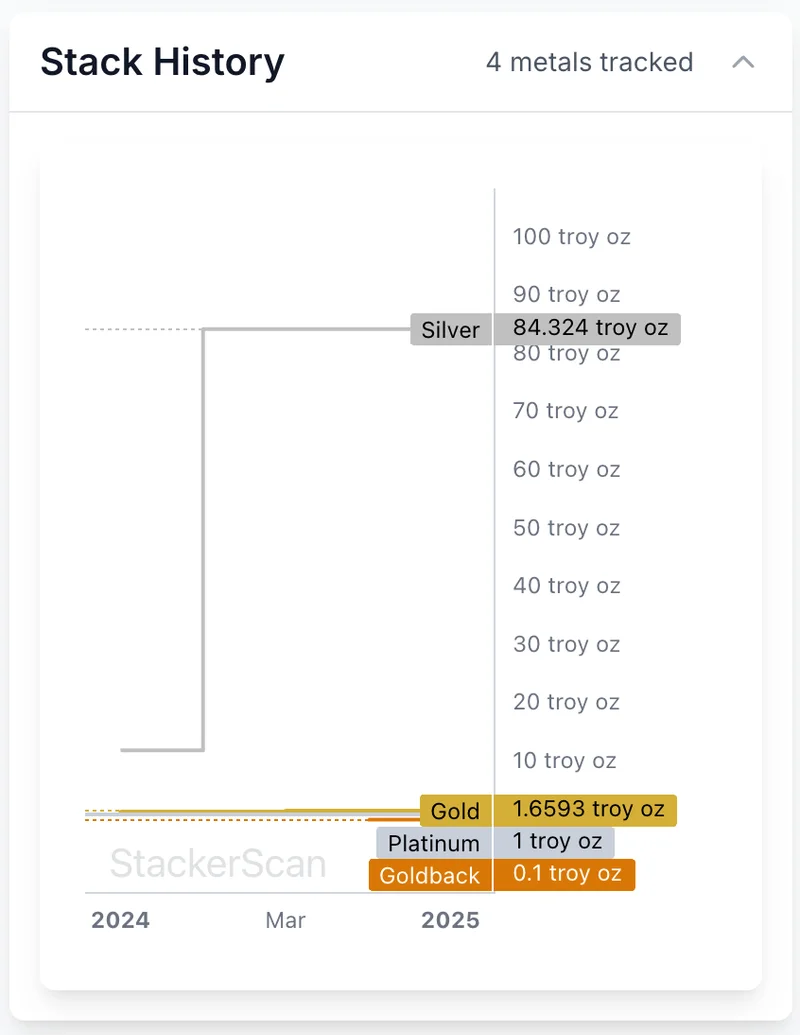The height and width of the screenshot is (1035, 800).
Task: Click the 4 metals tracked label
Action: pos(589,62)
